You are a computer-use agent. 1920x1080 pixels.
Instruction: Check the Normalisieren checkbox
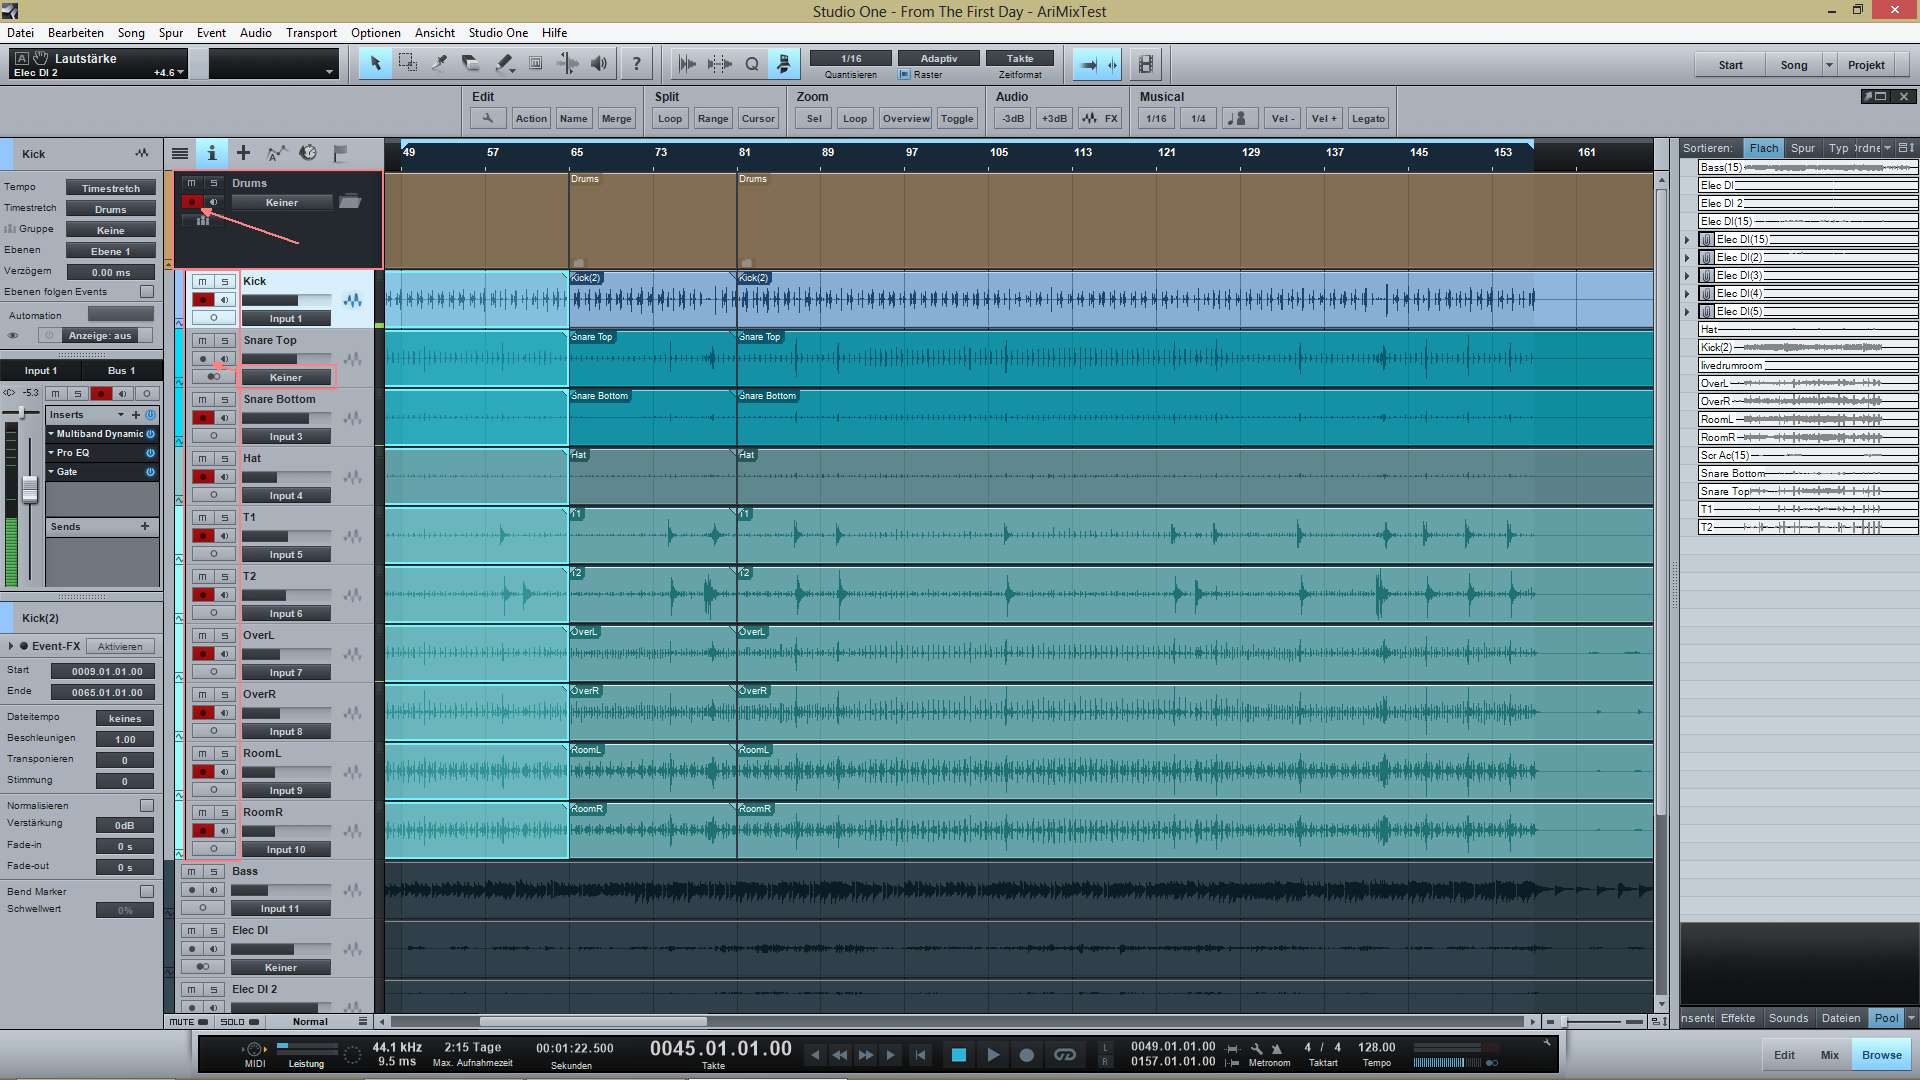pos(147,805)
